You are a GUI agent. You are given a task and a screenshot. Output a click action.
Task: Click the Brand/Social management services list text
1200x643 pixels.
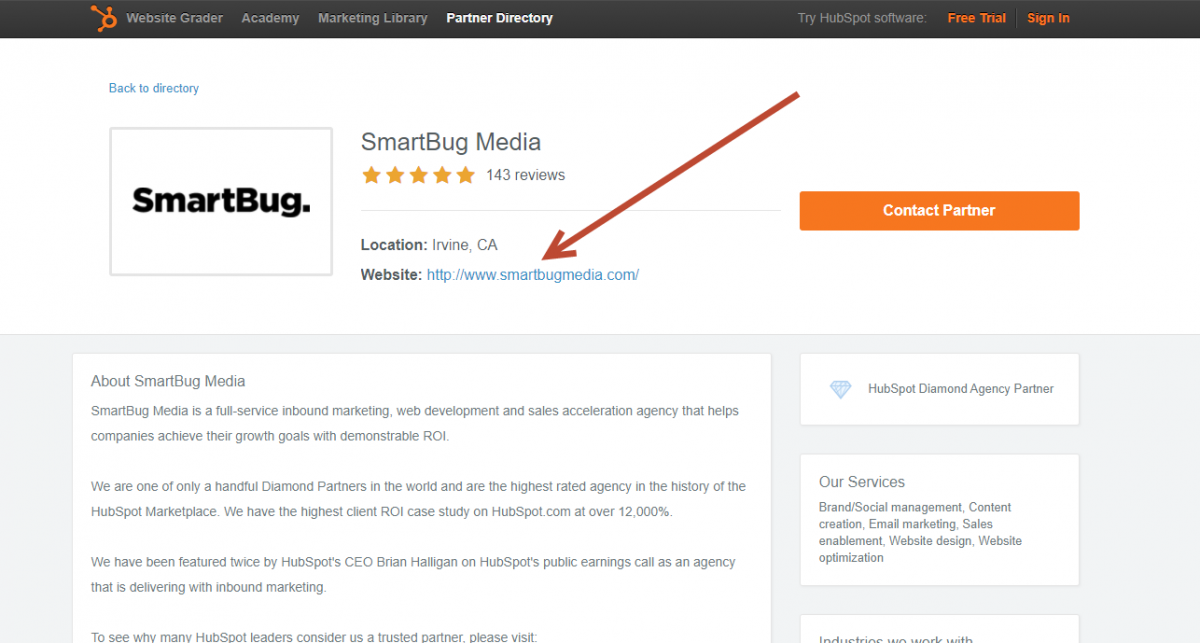click(x=920, y=532)
